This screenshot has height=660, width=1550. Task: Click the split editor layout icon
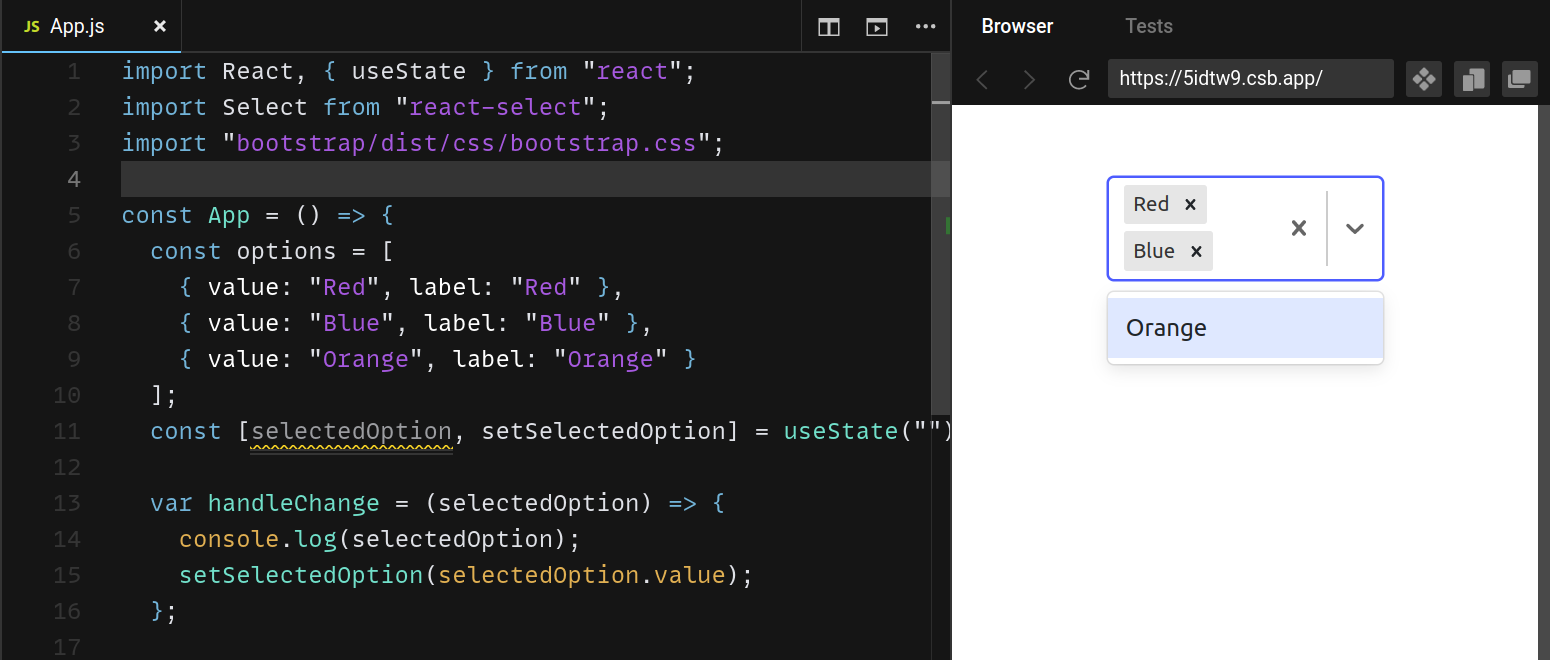click(828, 27)
